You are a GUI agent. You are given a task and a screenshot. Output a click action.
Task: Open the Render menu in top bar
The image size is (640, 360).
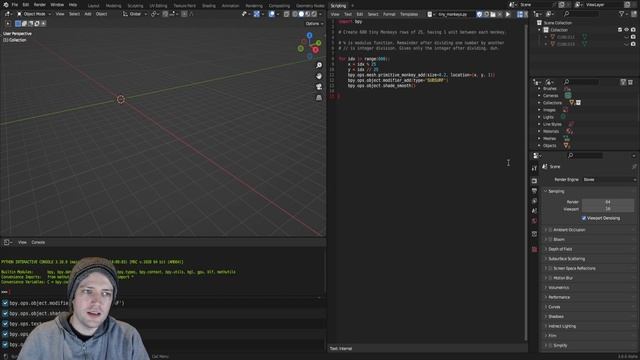point(40,5)
